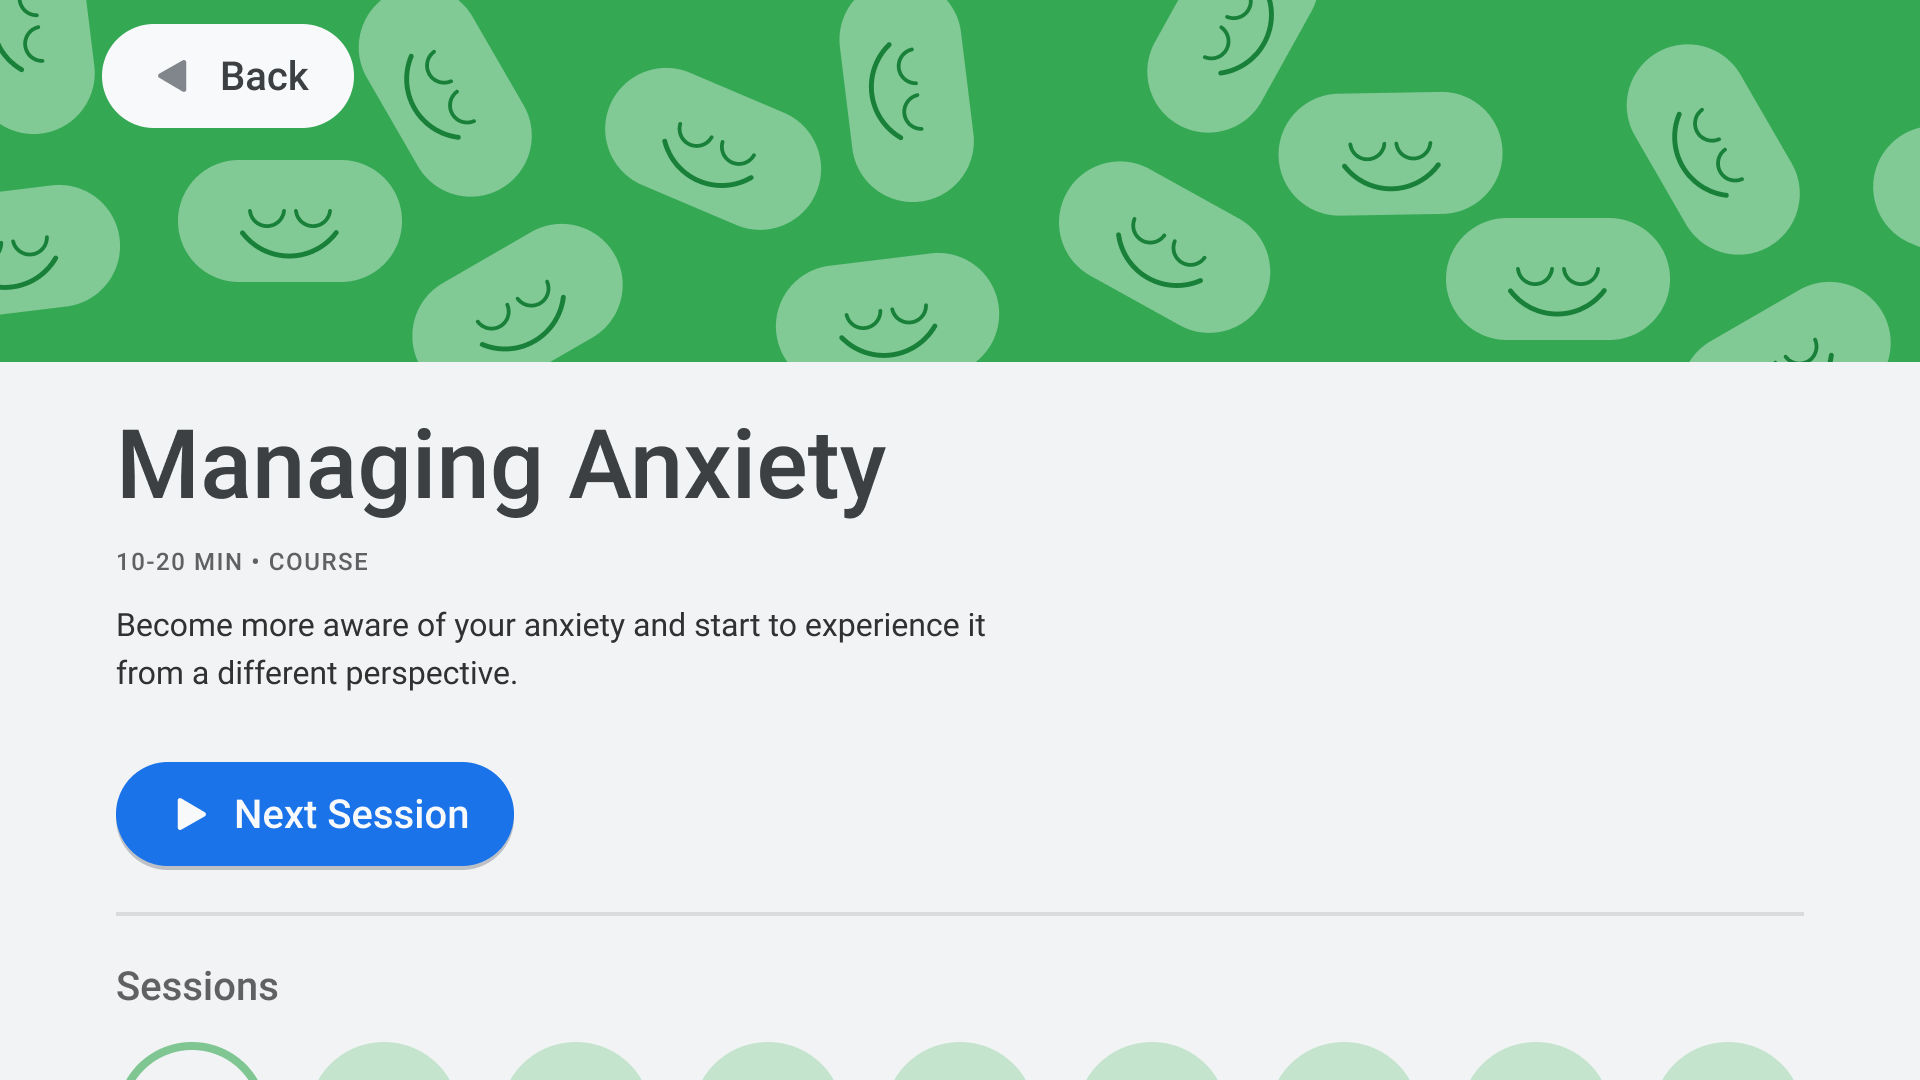The width and height of the screenshot is (1920, 1080).
Task: Click the Next Session button
Action: tap(315, 814)
